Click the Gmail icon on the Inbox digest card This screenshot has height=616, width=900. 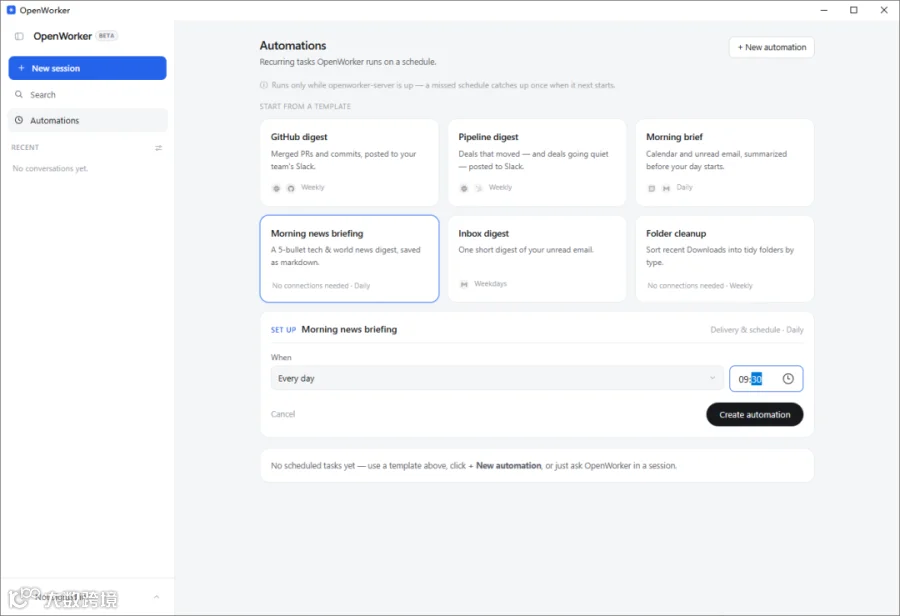click(464, 284)
